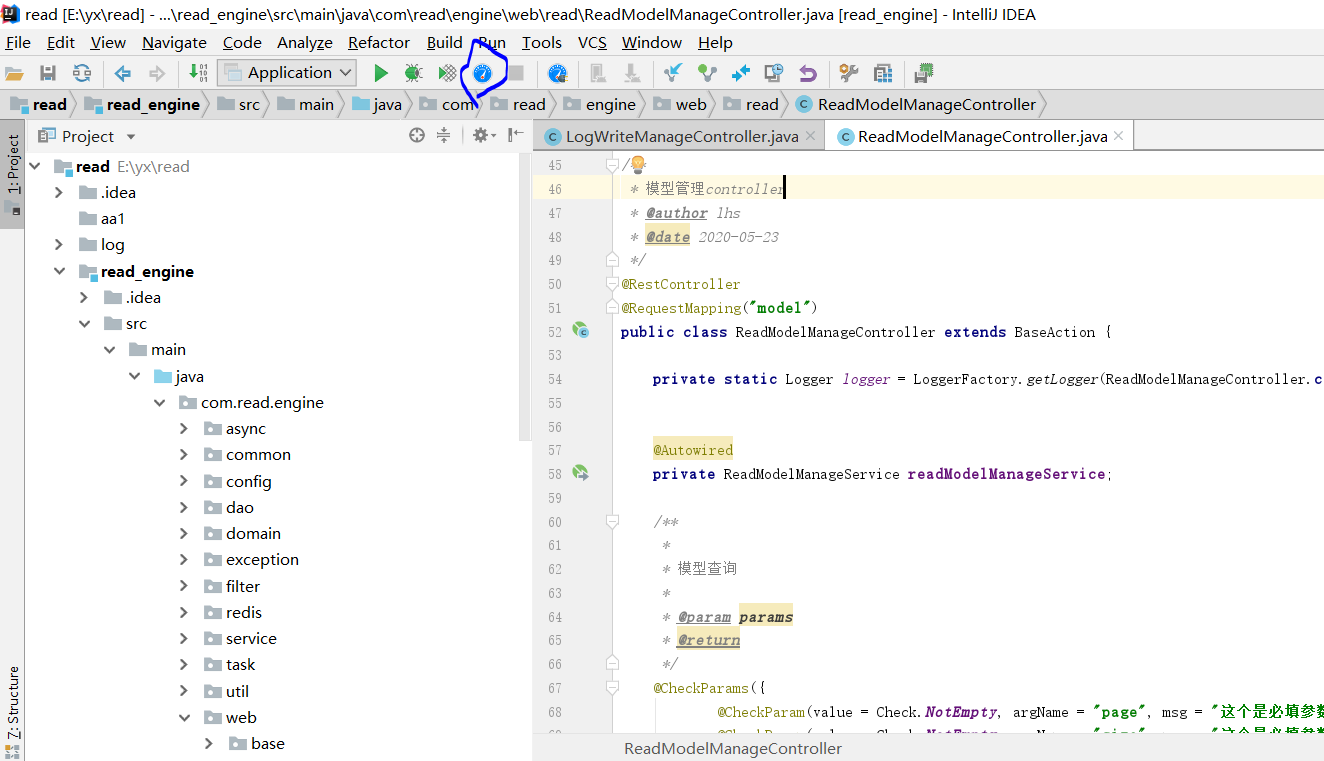Update project using the blue VCS arrow icon

674,72
